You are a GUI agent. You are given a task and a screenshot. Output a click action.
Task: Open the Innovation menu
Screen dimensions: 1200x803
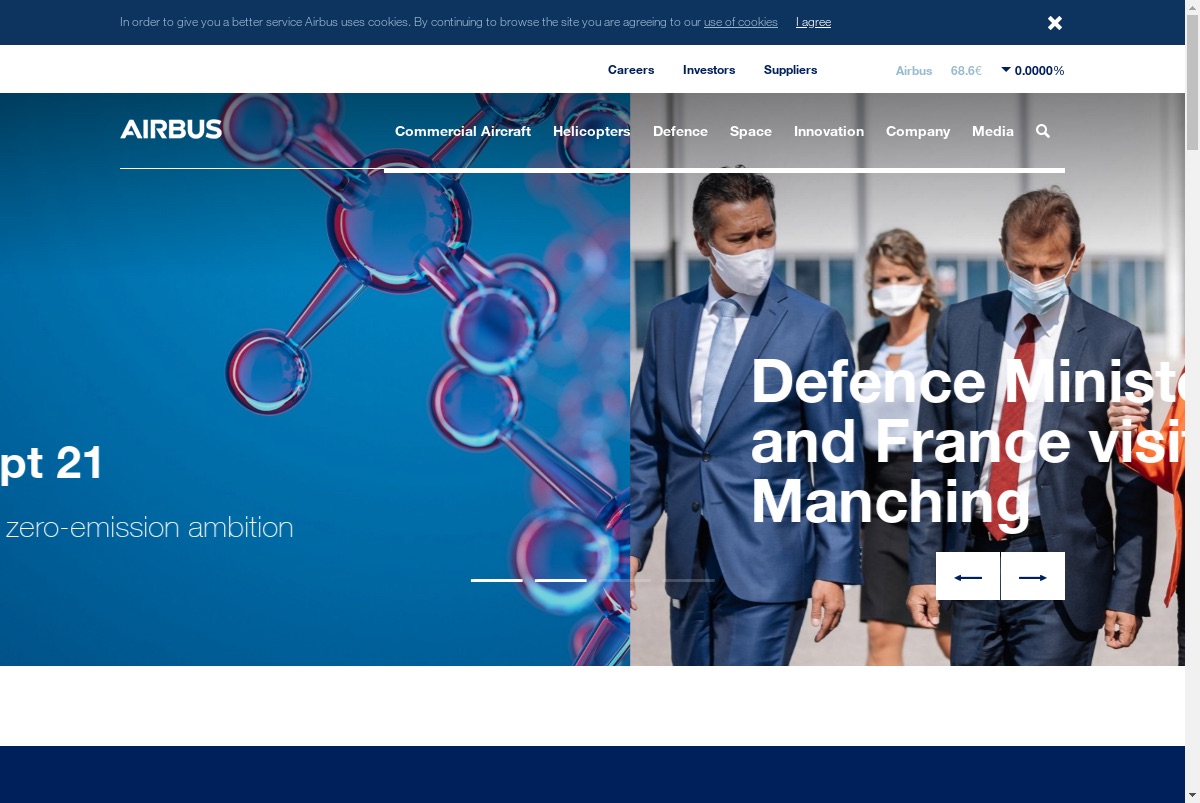[829, 131]
